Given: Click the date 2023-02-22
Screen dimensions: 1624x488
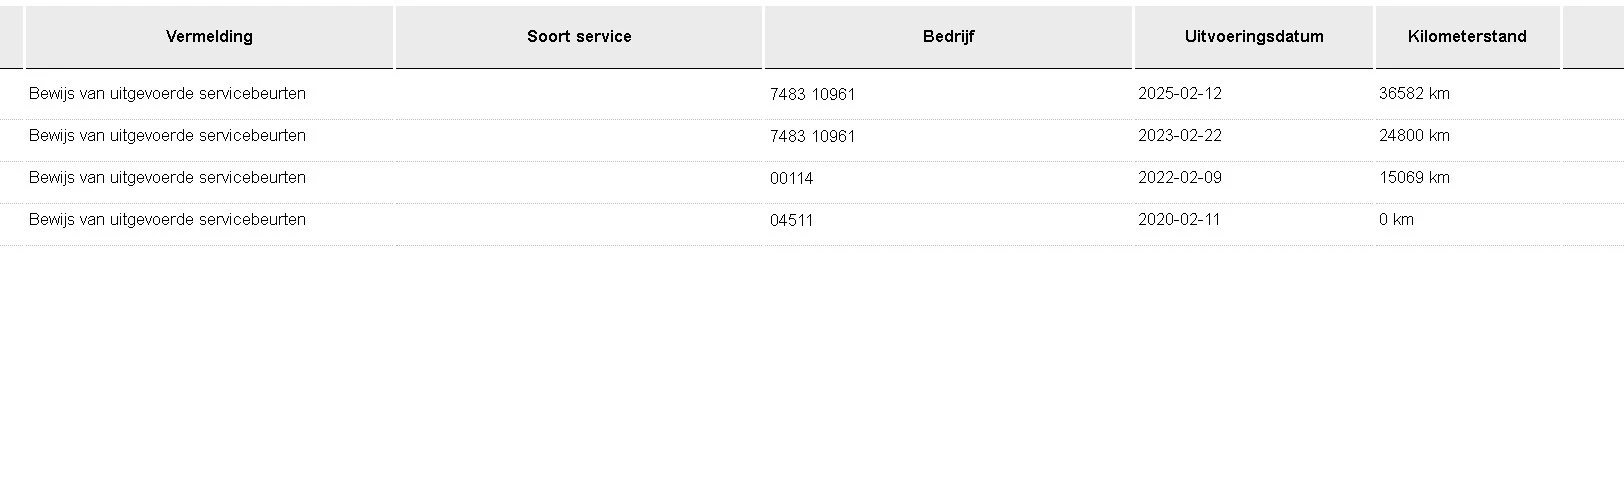Looking at the screenshot, I should 1180,136.
